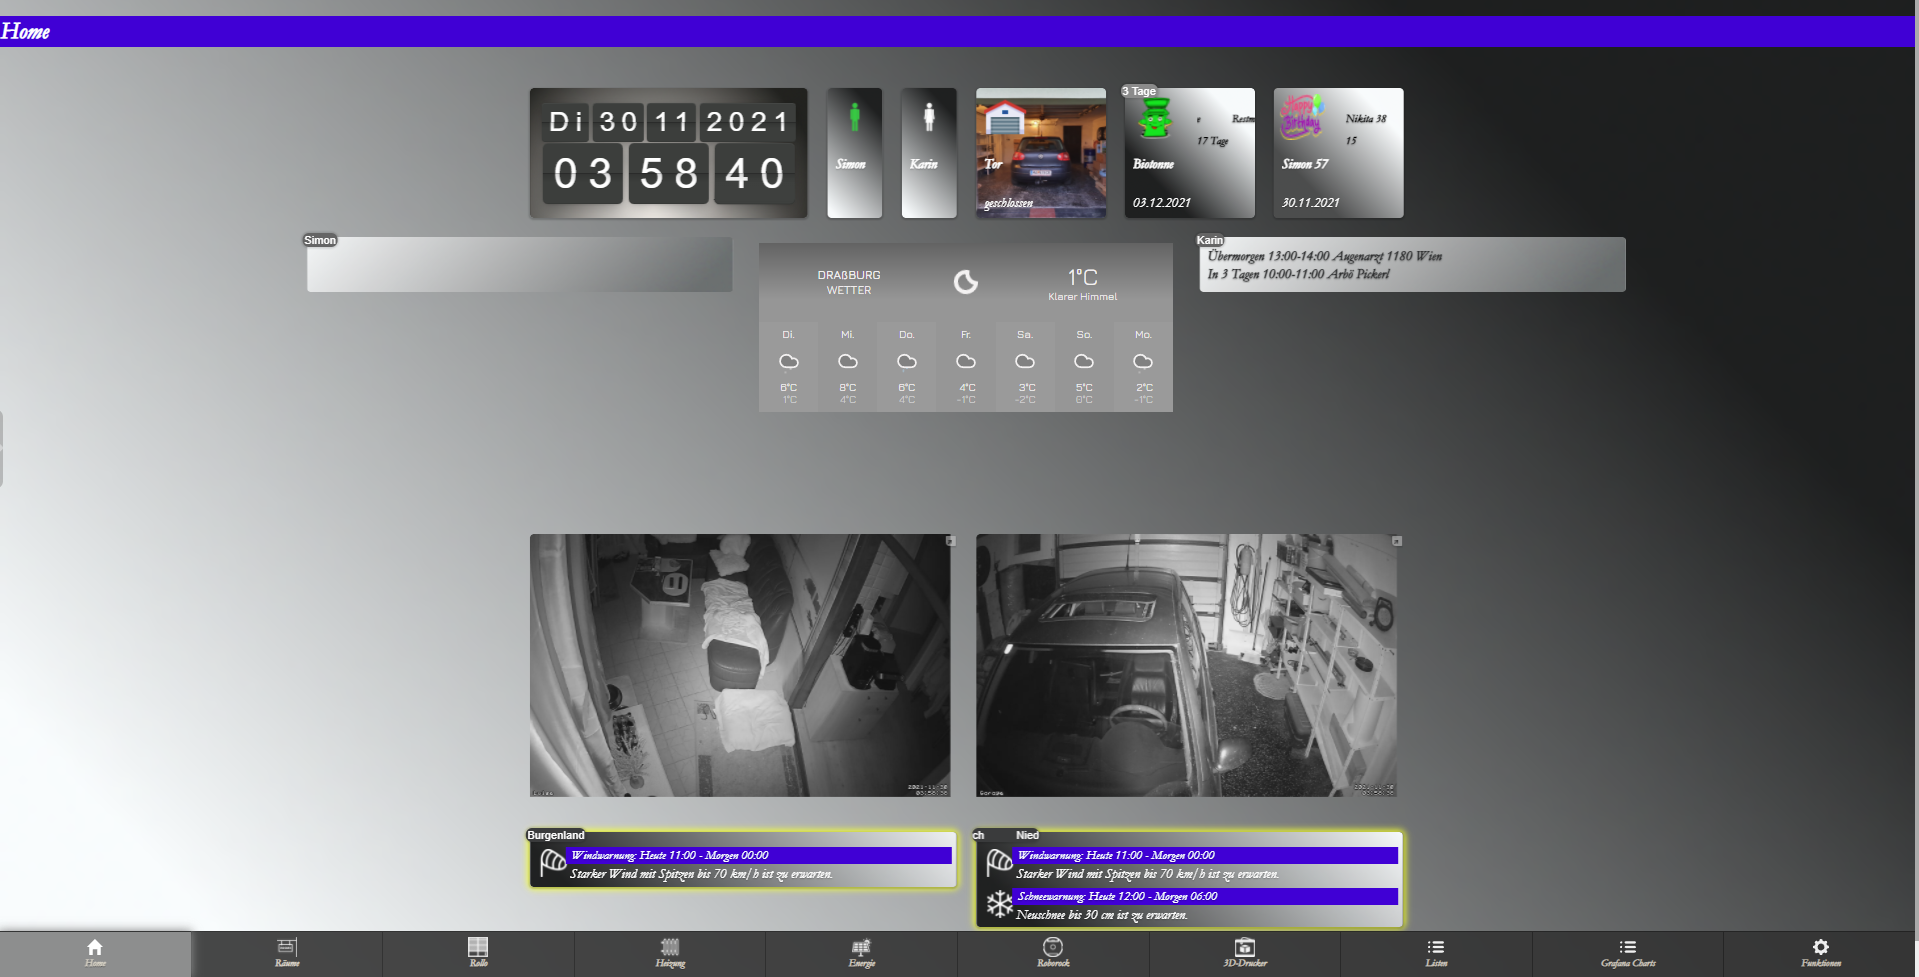
Task: Show the Listen tab
Action: tap(1436, 954)
